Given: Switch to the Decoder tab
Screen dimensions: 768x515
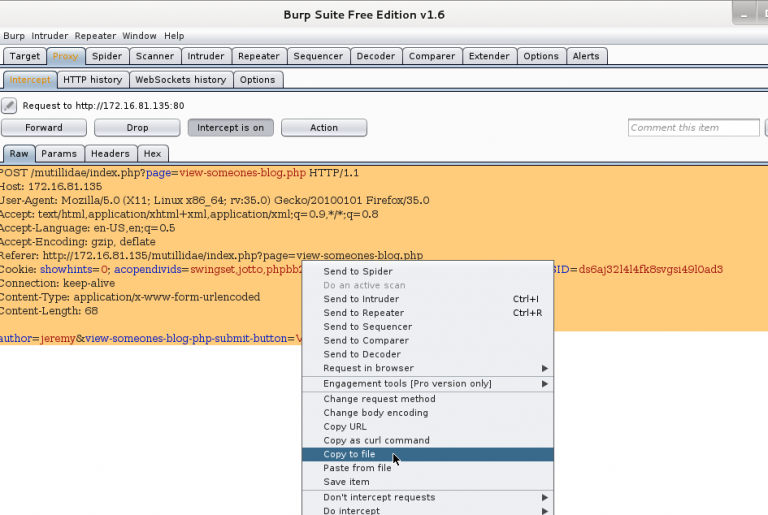Looking at the screenshot, I should [x=376, y=56].
